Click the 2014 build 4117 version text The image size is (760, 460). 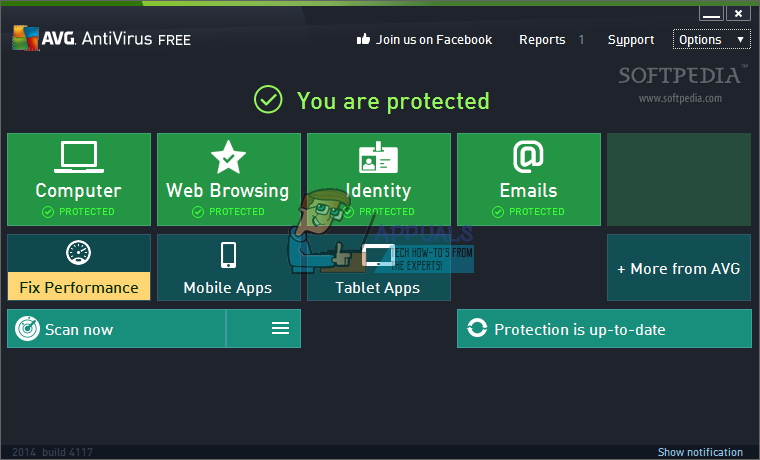click(52, 452)
